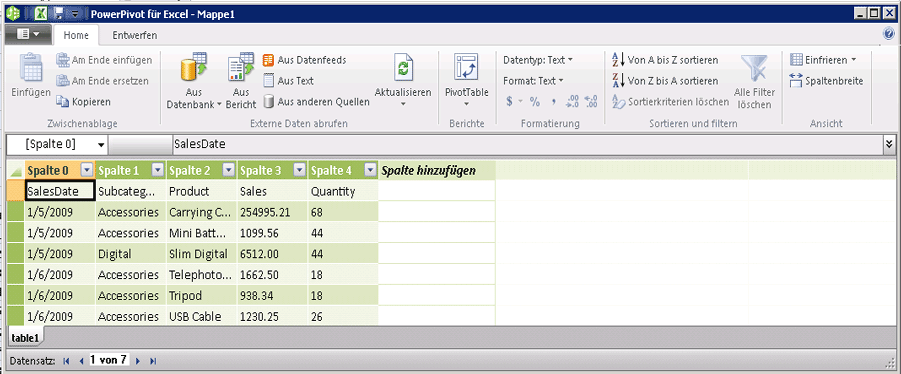The width and height of the screenshot is (901, 374).
Task: Switch to the Home tab
Action: point(76,36)
